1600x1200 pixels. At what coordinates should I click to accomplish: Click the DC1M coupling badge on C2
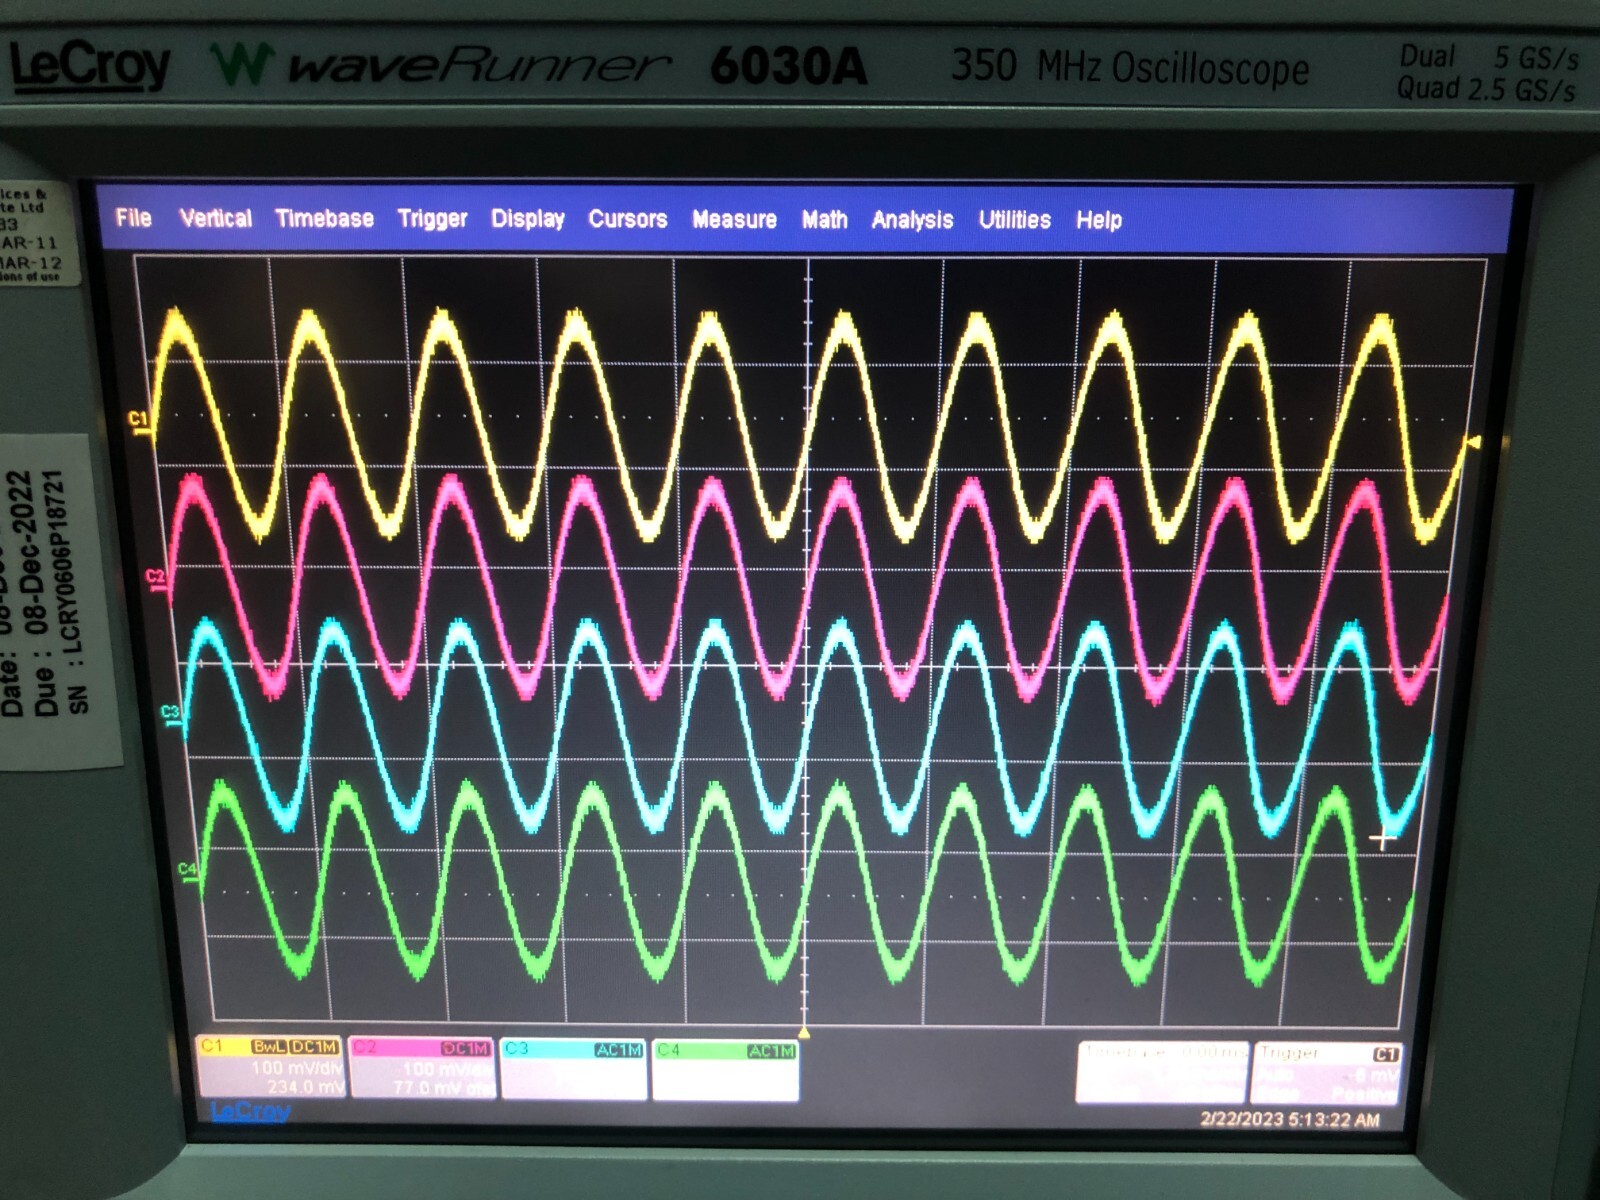tap(466, 1046)
